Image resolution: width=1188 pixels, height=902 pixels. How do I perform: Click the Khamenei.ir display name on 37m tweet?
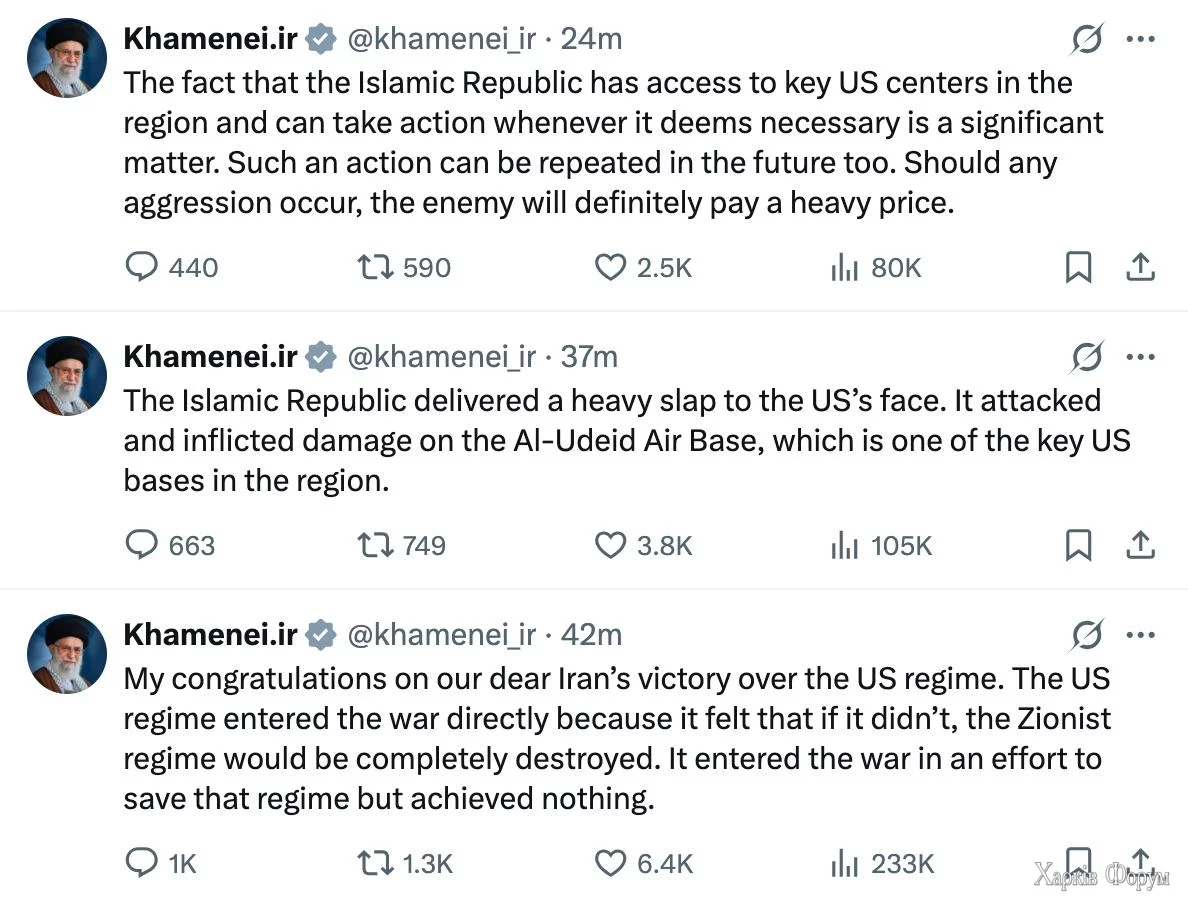tap(210, 357)
